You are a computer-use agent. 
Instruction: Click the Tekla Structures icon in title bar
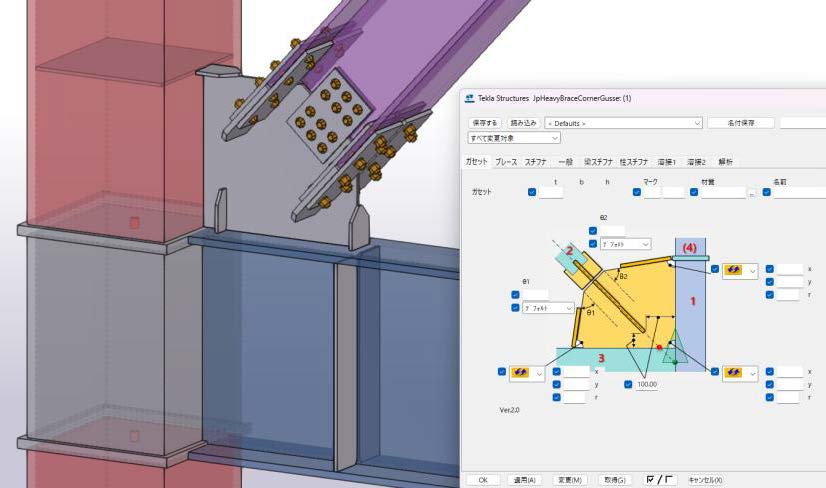tap(469, 98)
